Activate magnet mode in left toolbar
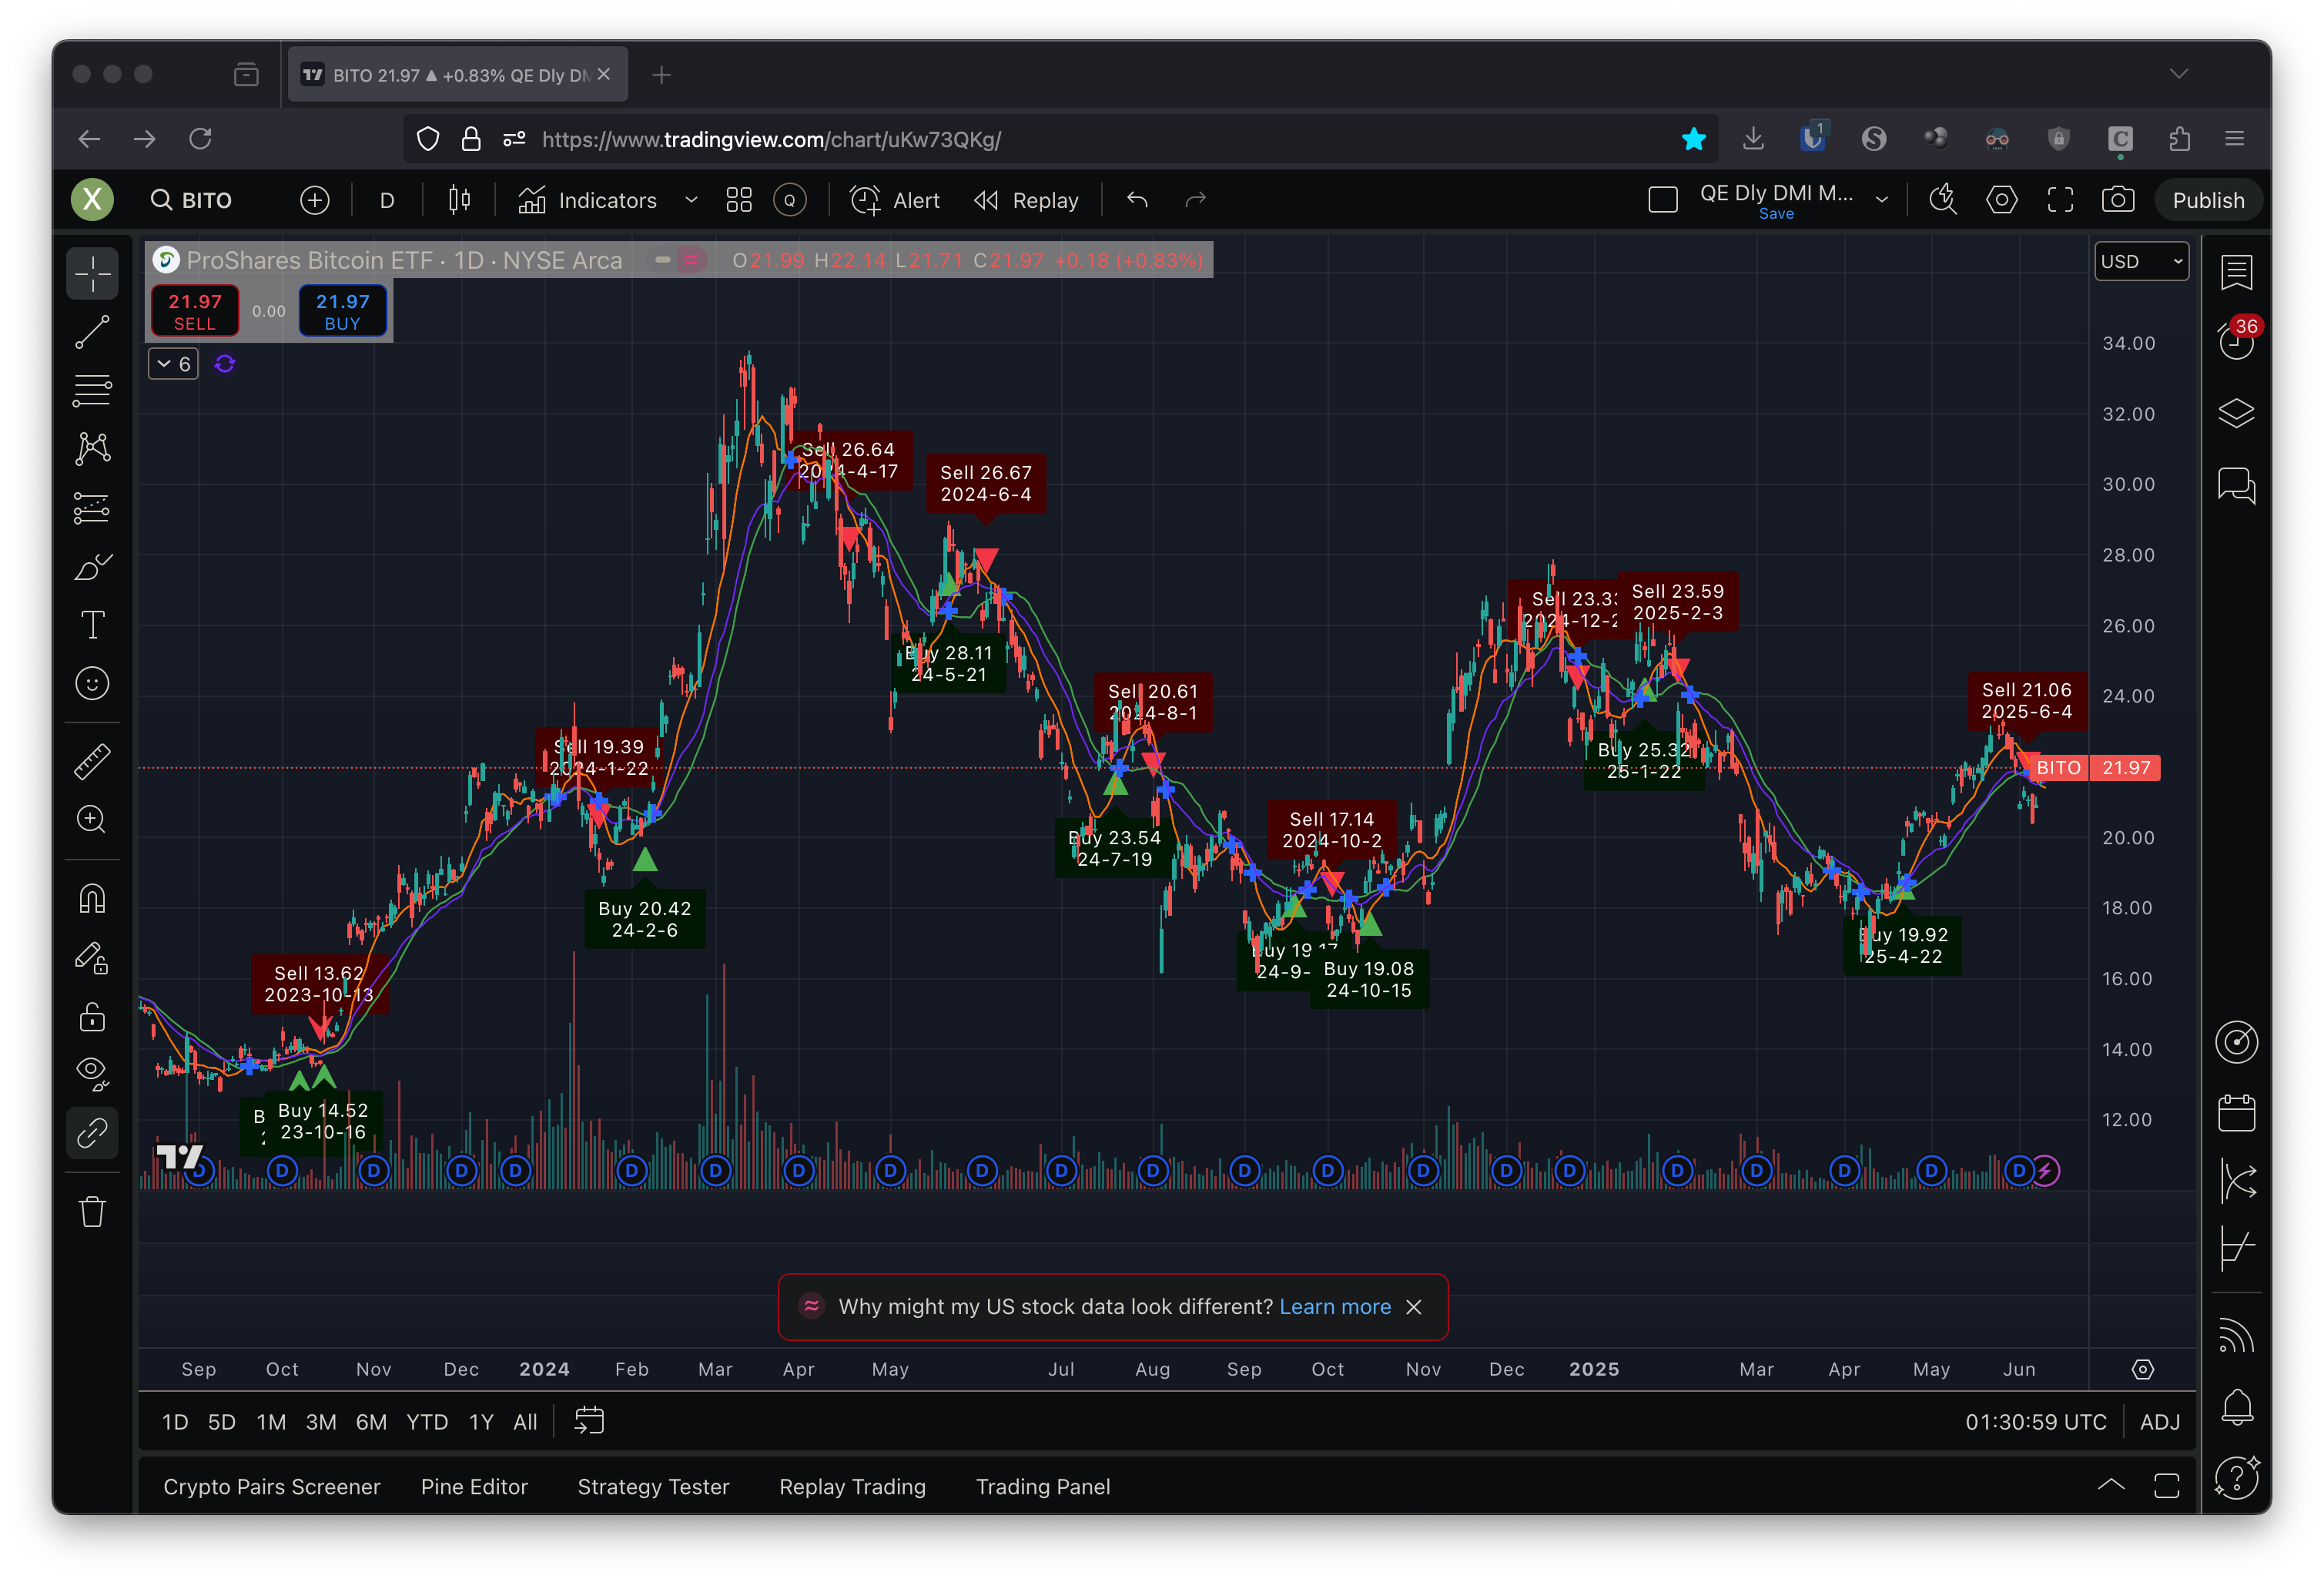This screenshot has width=2324, height=1579. [92, 898]
